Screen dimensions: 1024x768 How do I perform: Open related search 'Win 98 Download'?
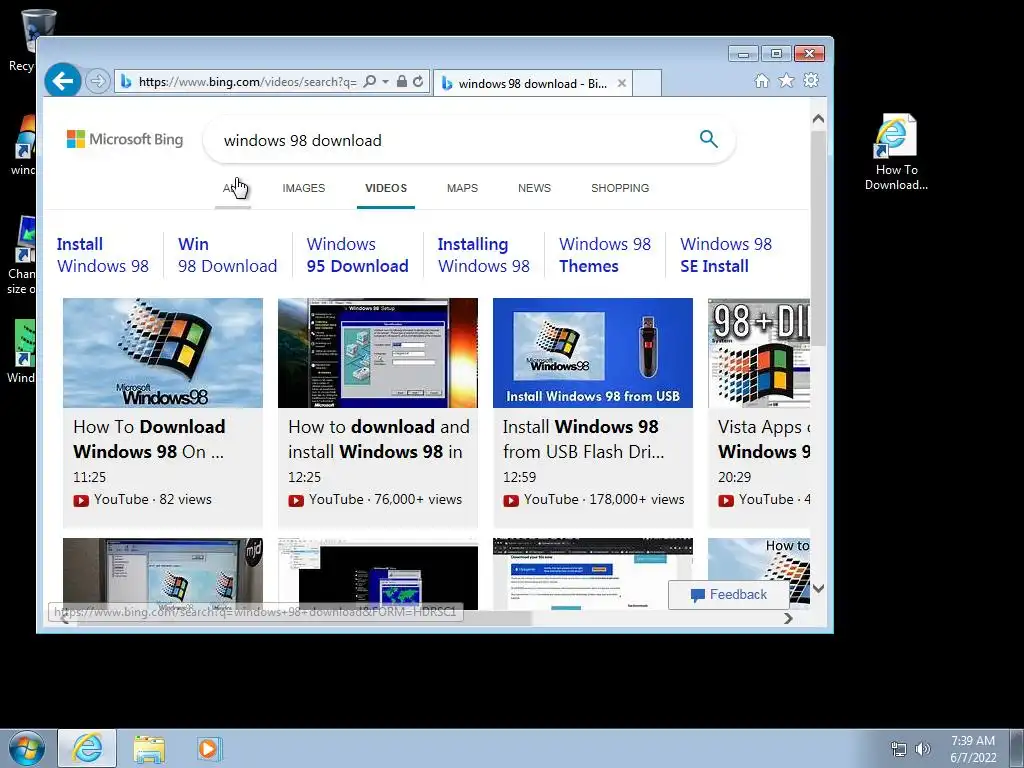click(227, 255)
